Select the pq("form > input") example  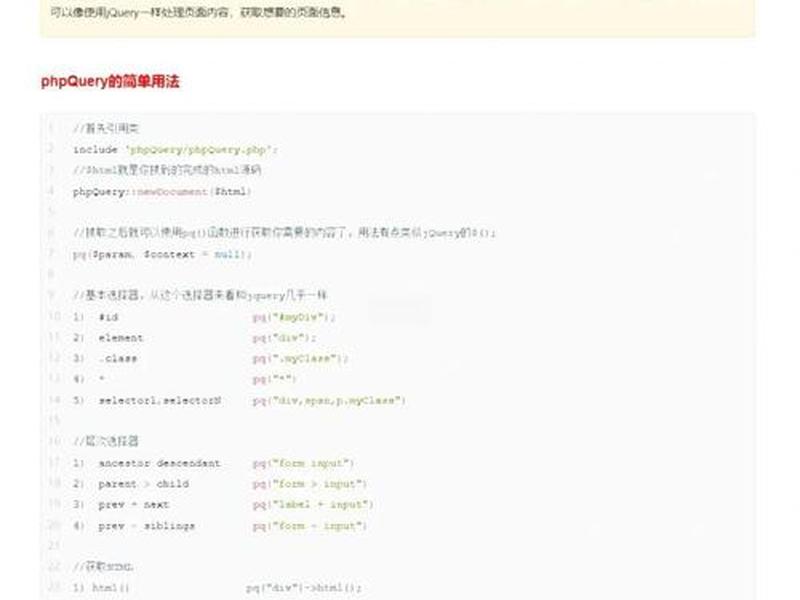pyautogui.click(x=310, y=484)
